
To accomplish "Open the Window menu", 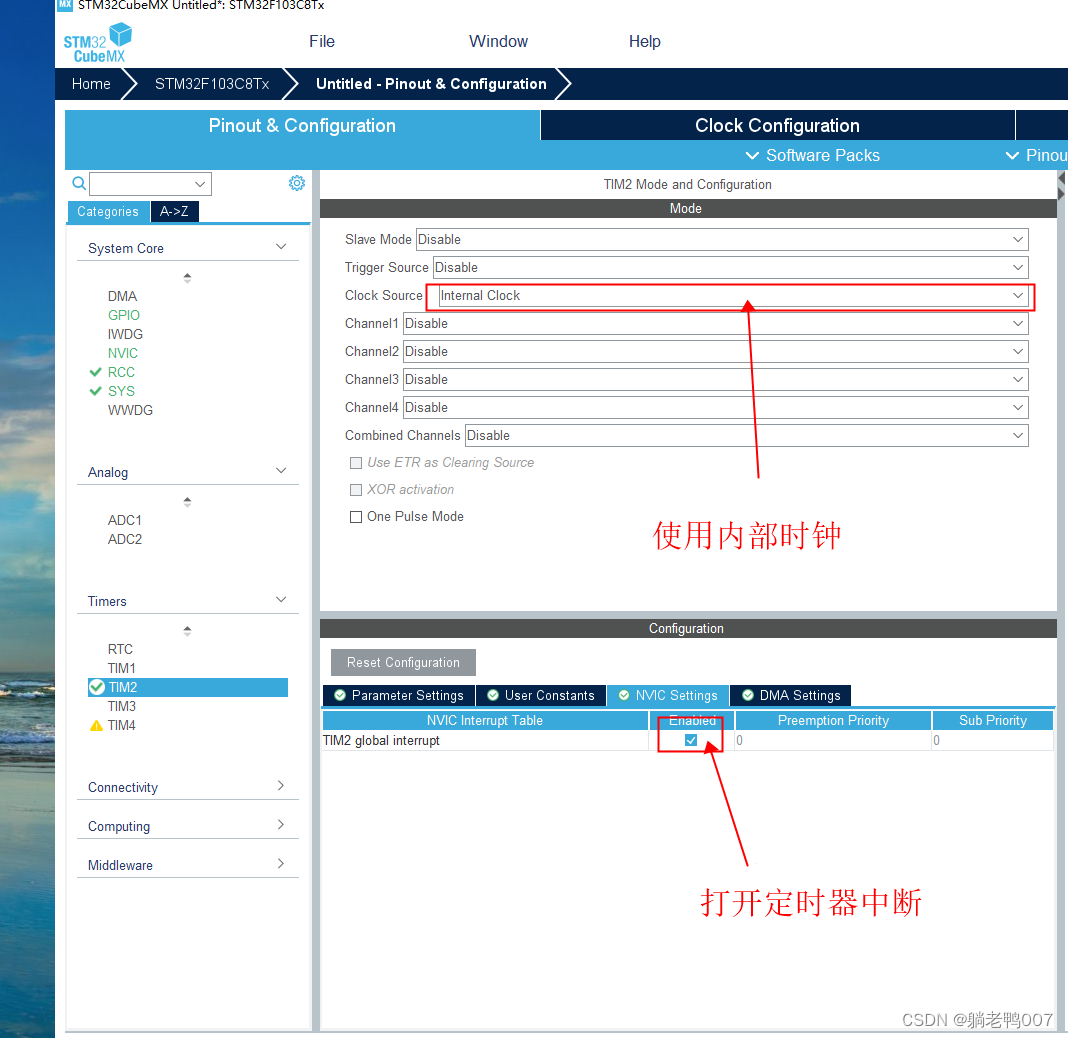I will pyautogui.click(x=499, y=42).
